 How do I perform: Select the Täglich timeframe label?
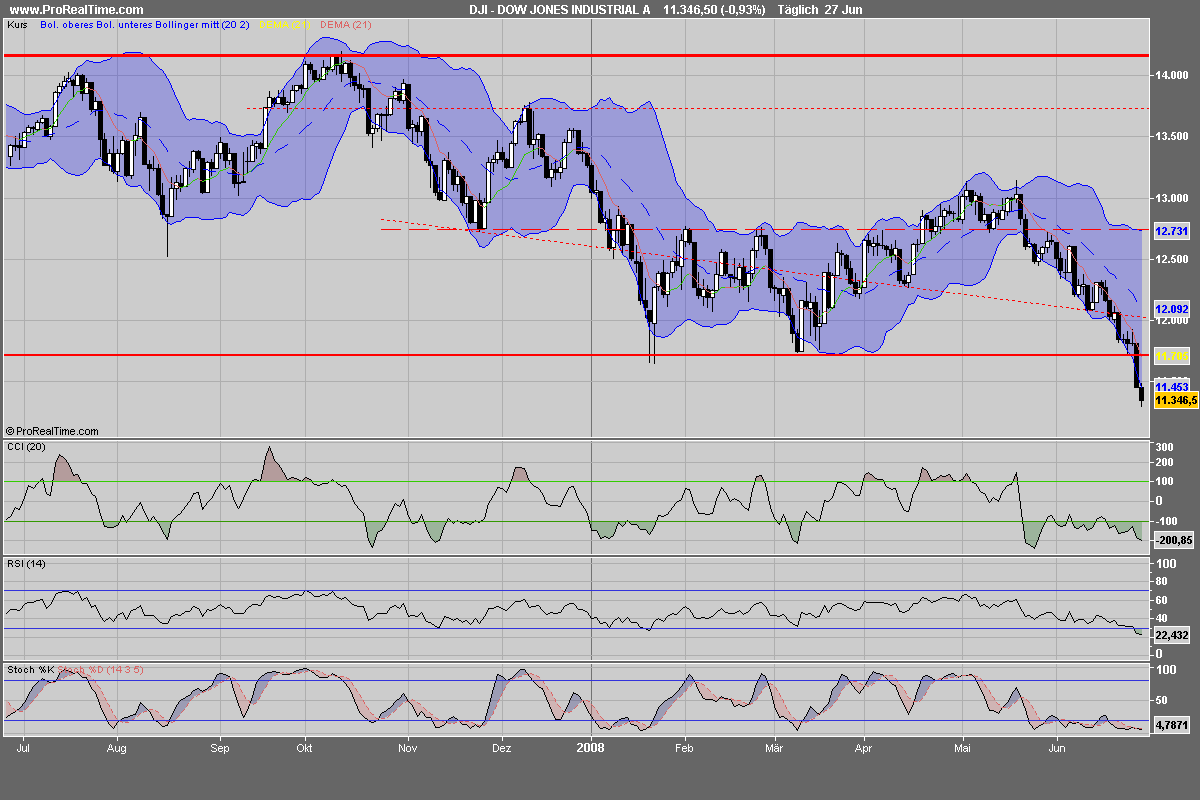(x=798, y=9)
